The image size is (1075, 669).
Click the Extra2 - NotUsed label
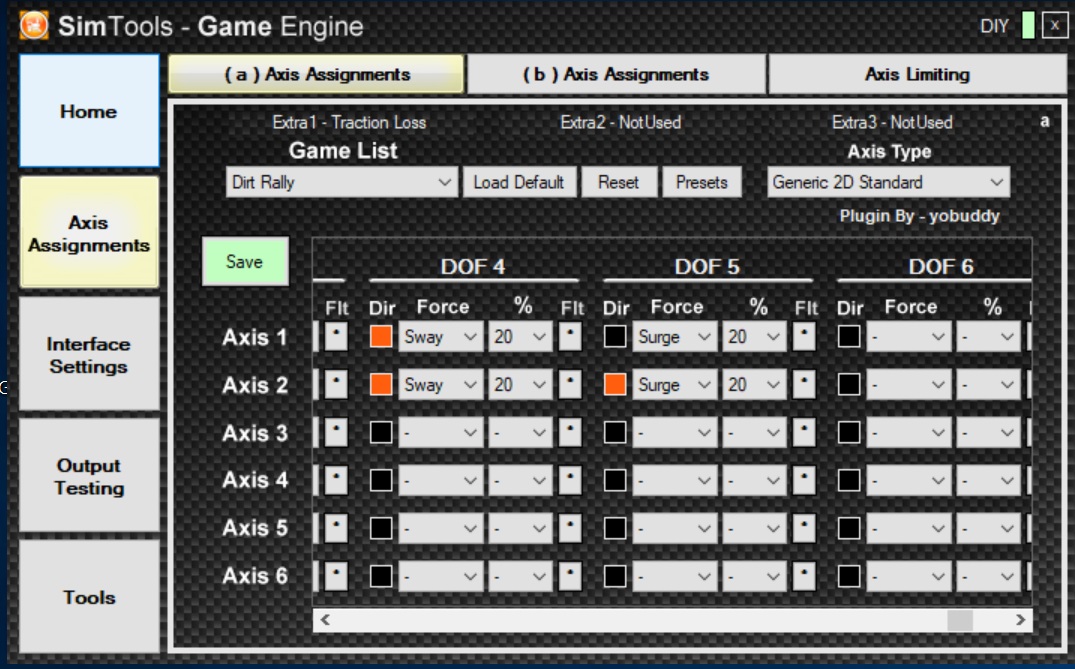(620, 123)
